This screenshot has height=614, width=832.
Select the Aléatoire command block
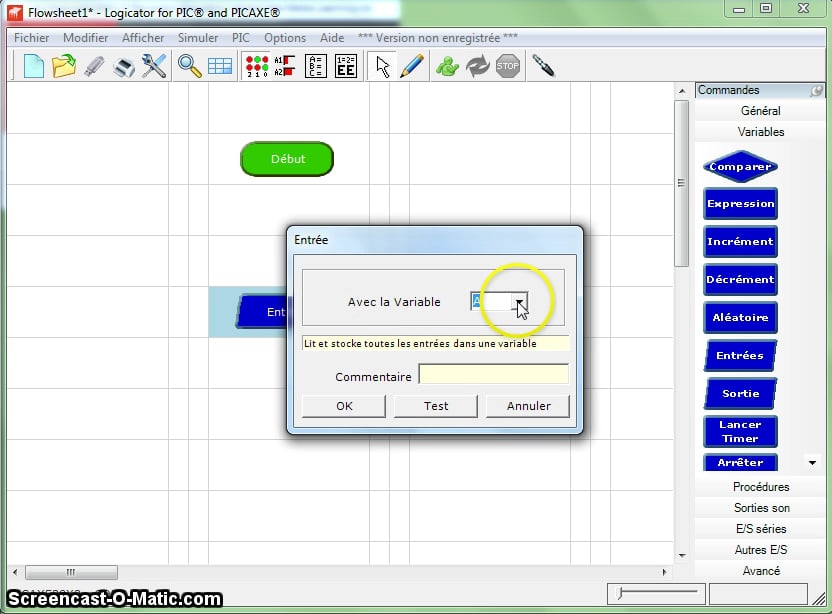tap(740, 317)
